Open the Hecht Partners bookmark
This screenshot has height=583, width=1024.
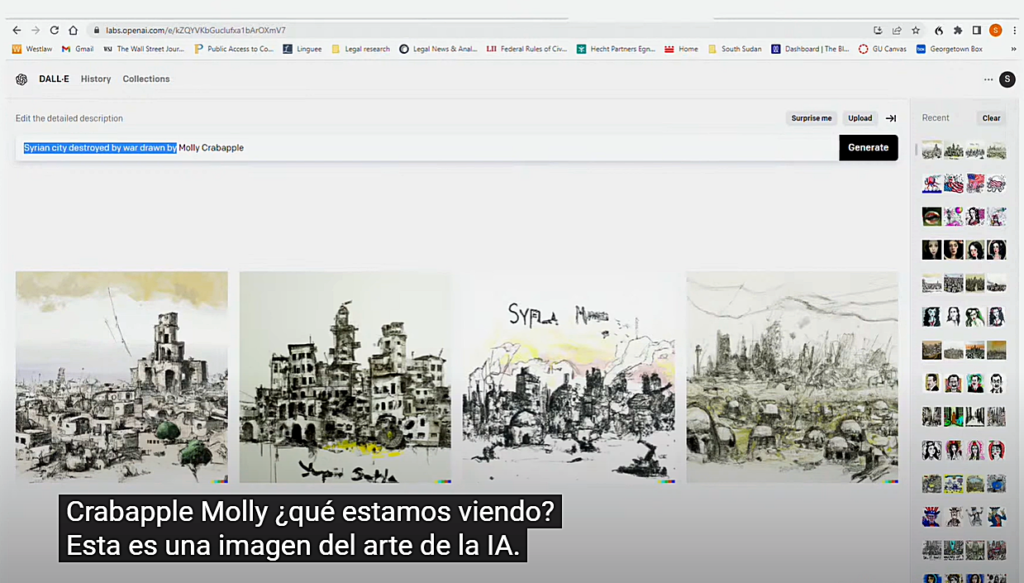[616, 49]
